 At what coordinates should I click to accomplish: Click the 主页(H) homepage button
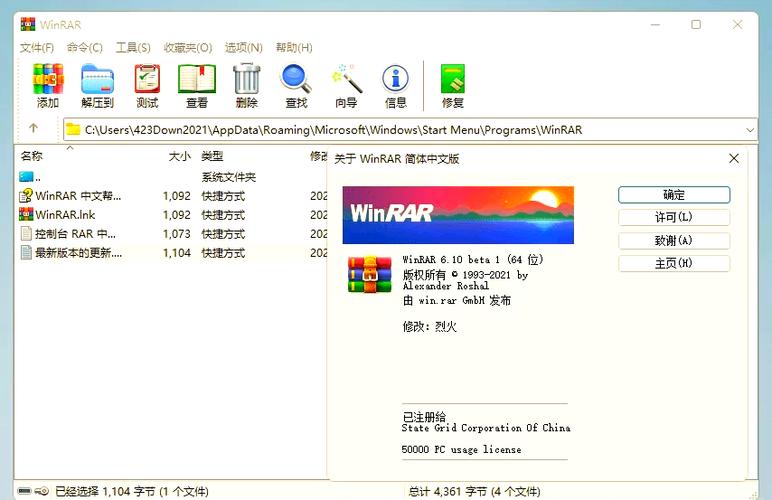coord(674,263)
